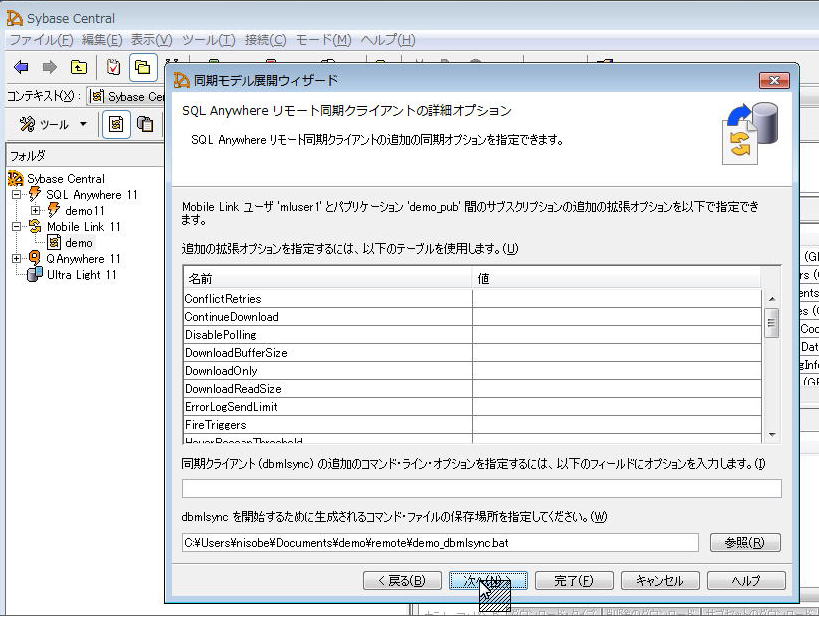Viewport: 819px width, 618px height.
Task: Click the dbmlsync command-line options input field
Action: (481, 489)
